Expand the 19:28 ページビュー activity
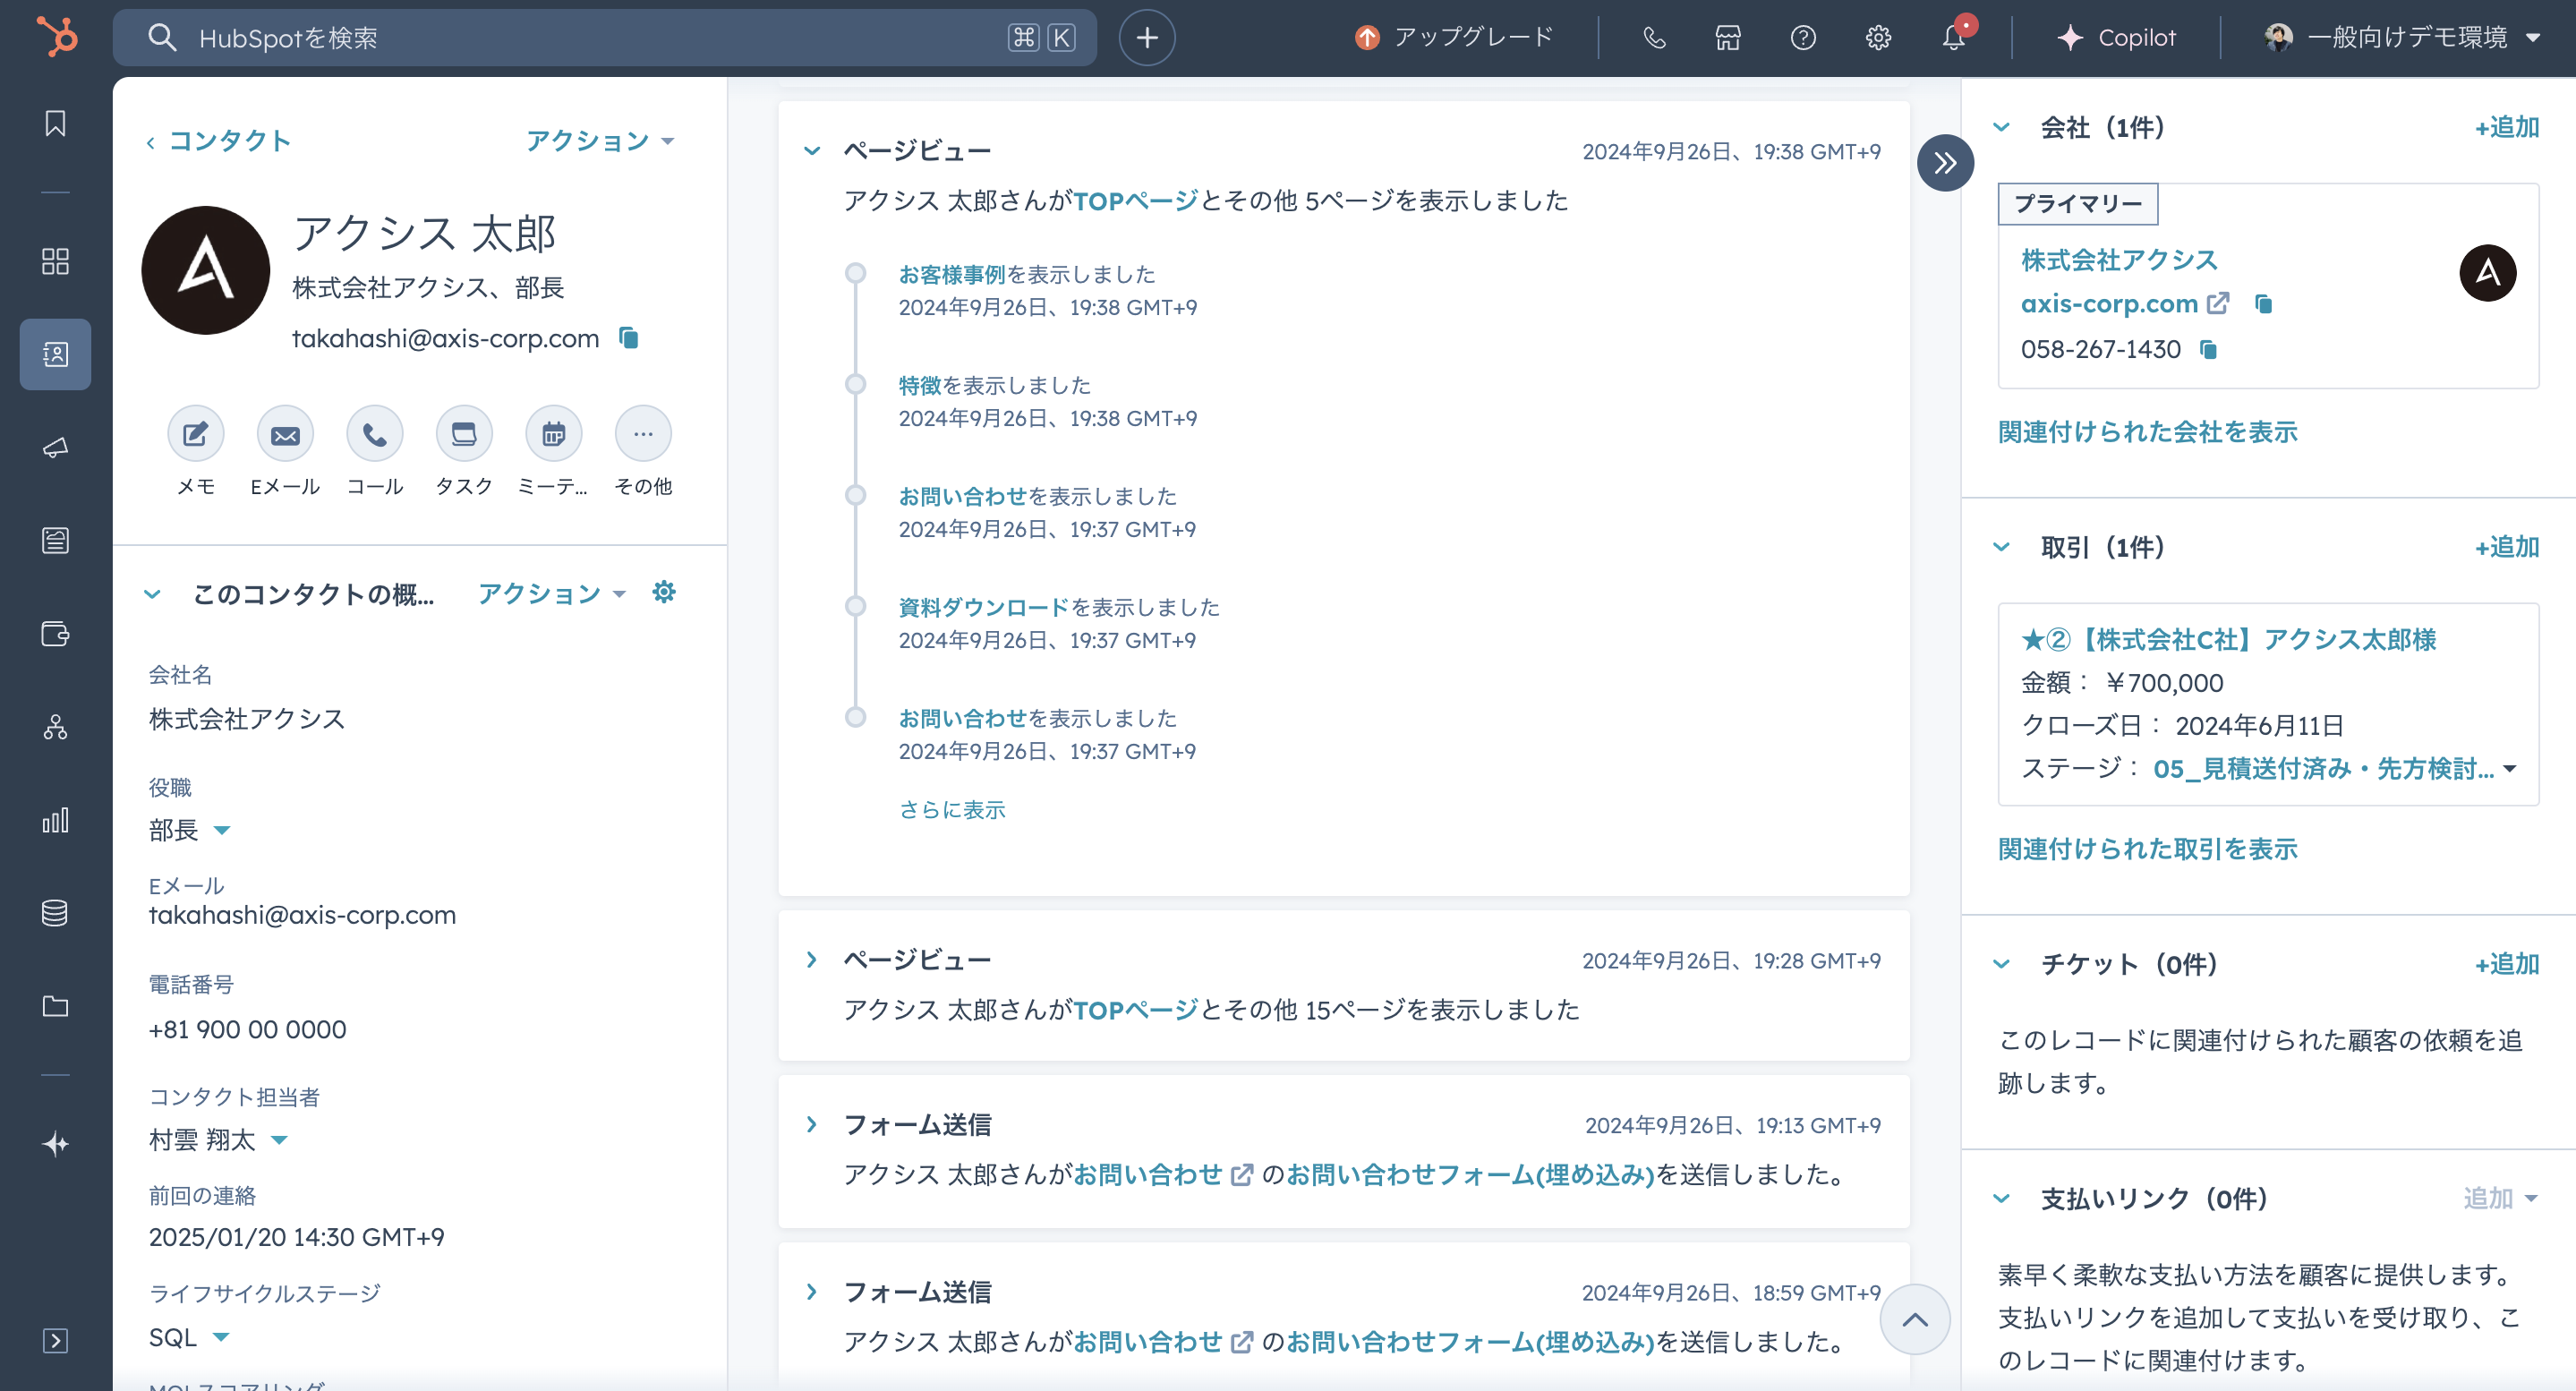The width and height of the screenshot is (2576, 1391). click(812, 960)
